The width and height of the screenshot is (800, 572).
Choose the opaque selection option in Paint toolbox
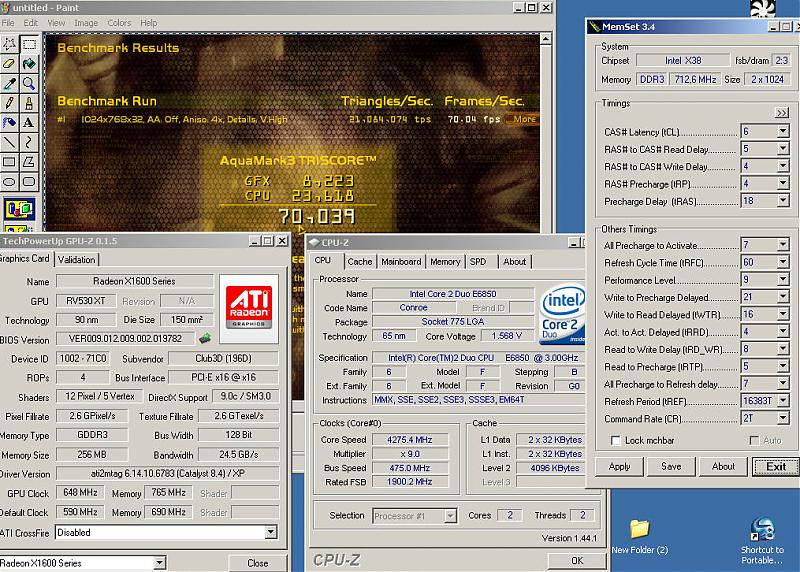pos(19,209)
